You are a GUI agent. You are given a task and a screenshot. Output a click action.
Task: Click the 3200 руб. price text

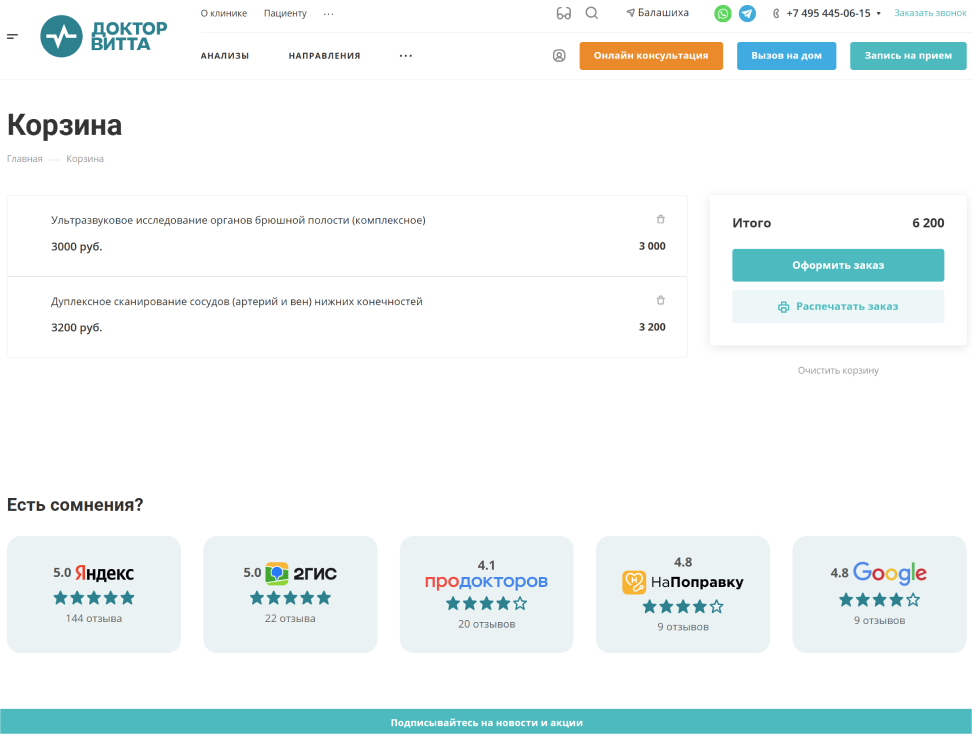click(x=77, y=327)
